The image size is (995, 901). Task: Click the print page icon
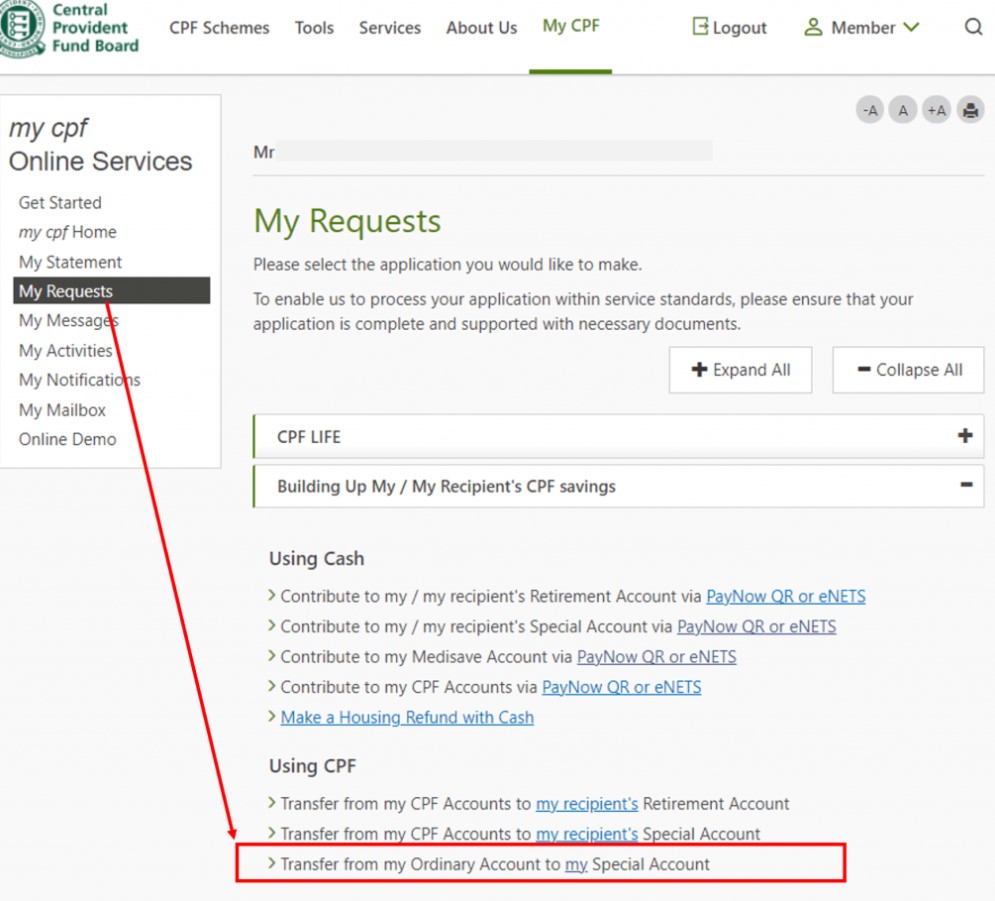tap(970, 111)
